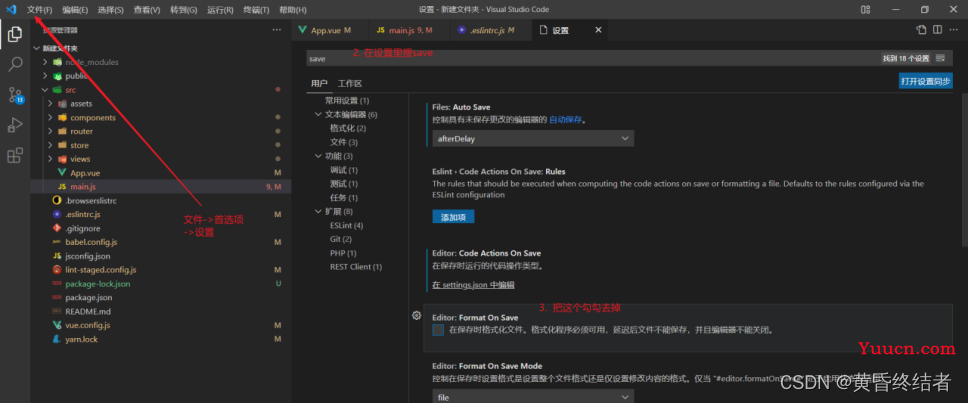968x403 pixels.
Task: Collapse the src folder
Action: point(45,90)
